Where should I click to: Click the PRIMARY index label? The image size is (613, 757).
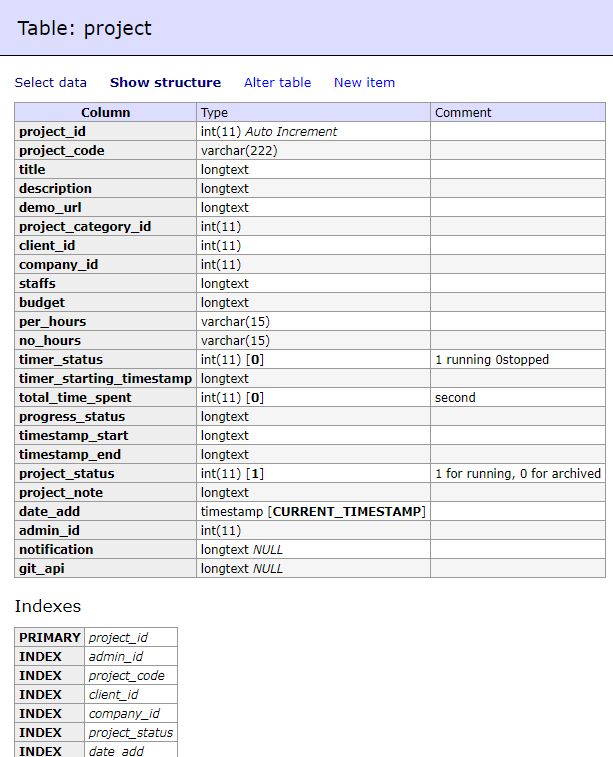[x=50, y=637]
